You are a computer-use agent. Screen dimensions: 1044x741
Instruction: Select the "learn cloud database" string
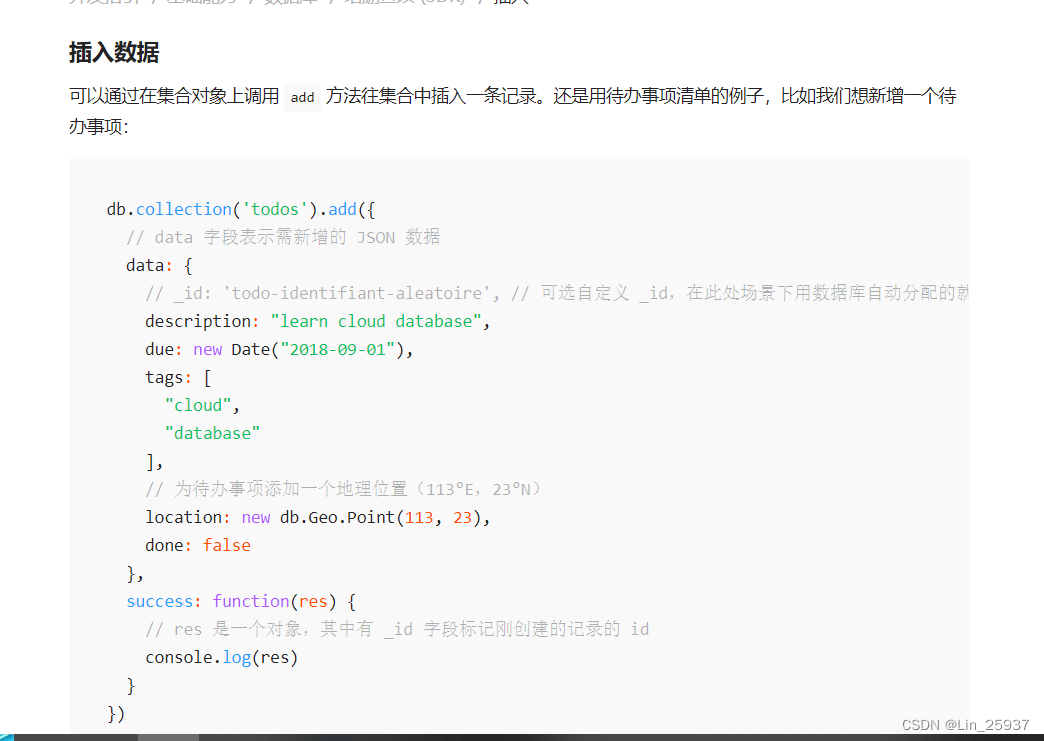point(376,322)
